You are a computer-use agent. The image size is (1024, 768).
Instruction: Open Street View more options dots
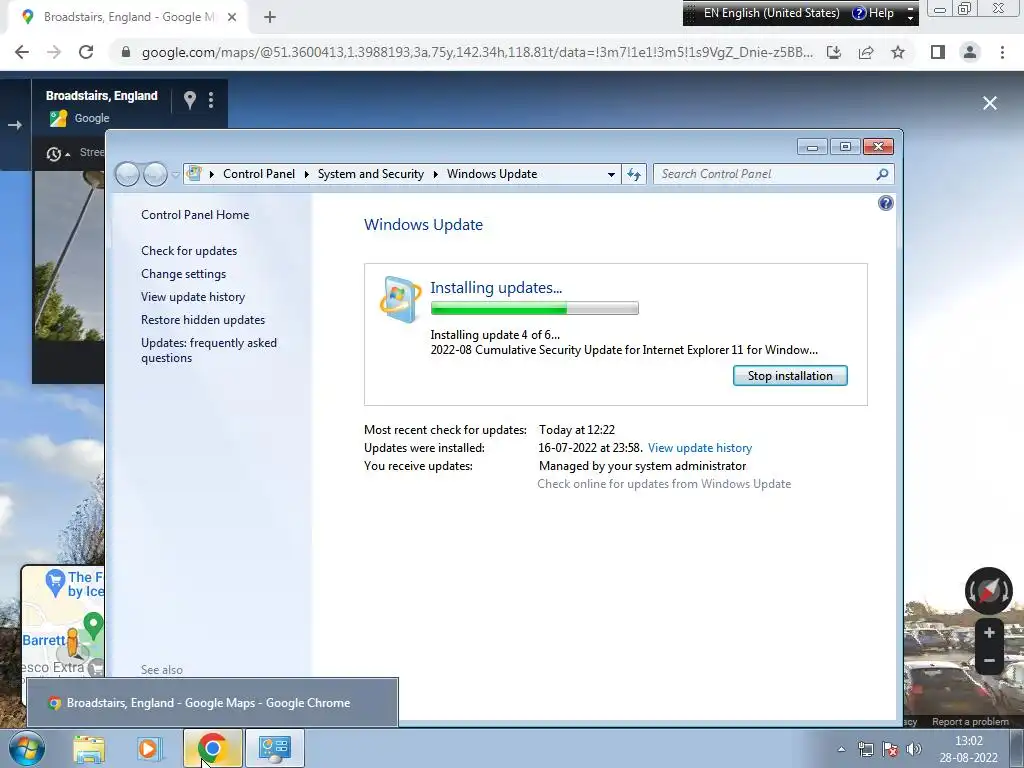(211, 100)
